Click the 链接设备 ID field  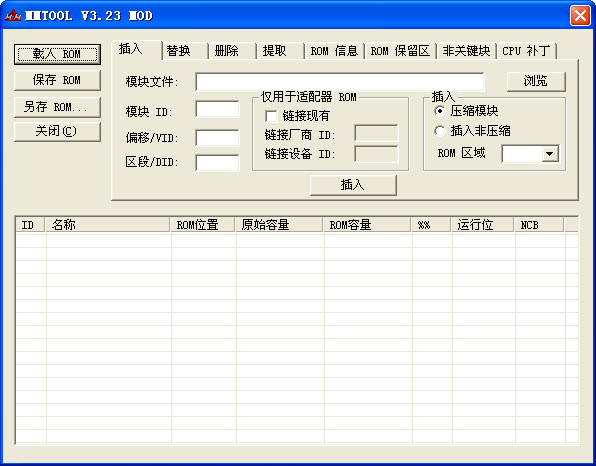click(376, 154)
